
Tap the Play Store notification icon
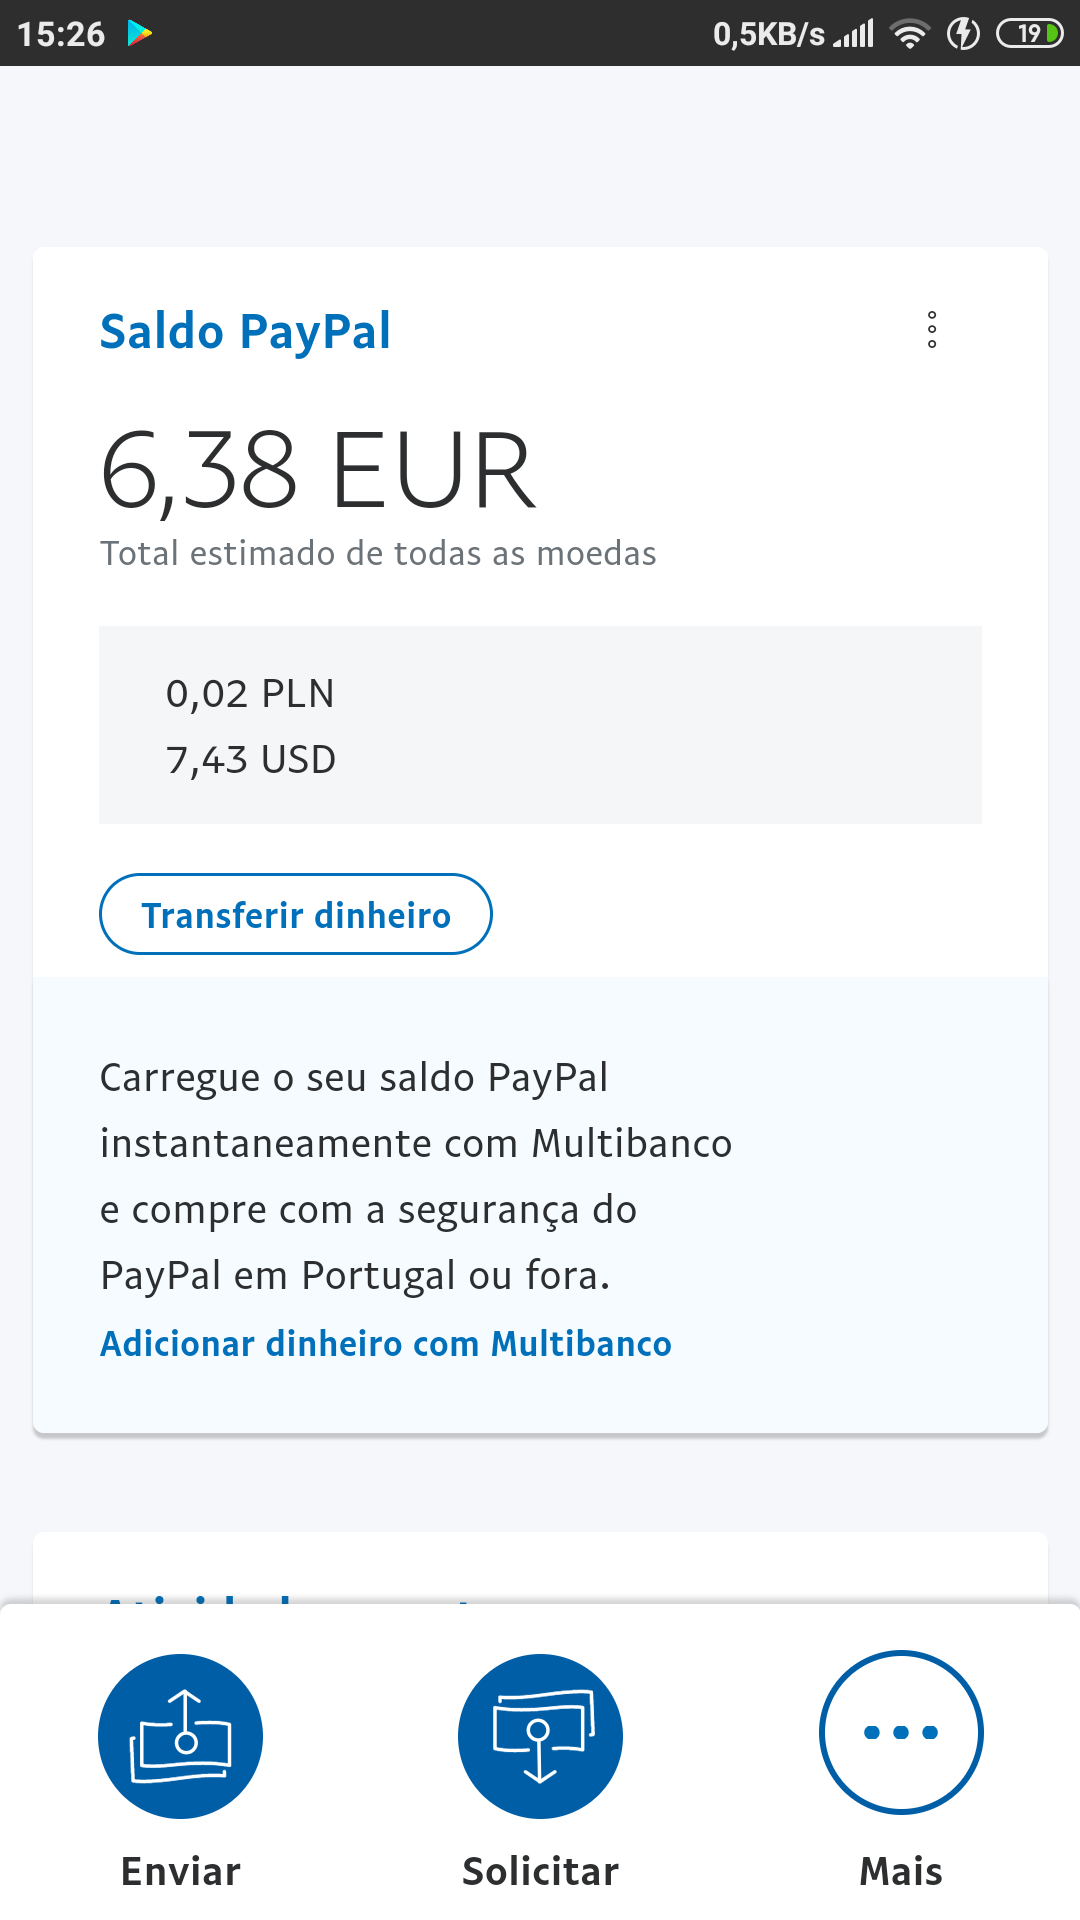[x=140, y=33]
